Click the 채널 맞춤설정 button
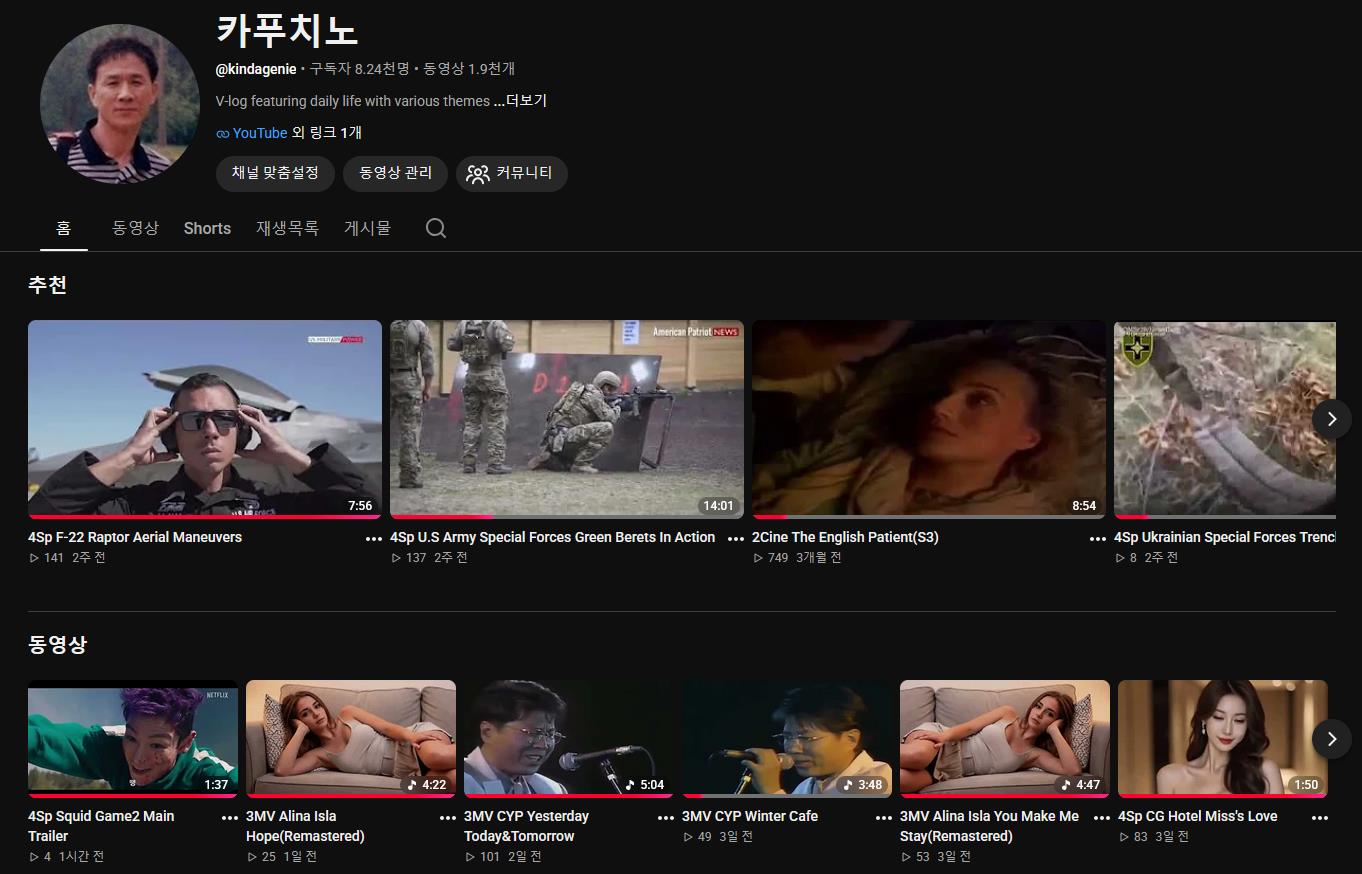The width and height of the screenshot is (1362, 874). 275,173
